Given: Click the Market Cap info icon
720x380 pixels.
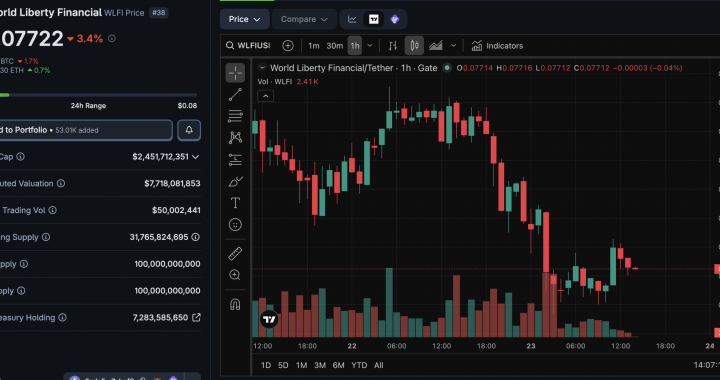Looking at the screenshot, I should pos(20,156).
